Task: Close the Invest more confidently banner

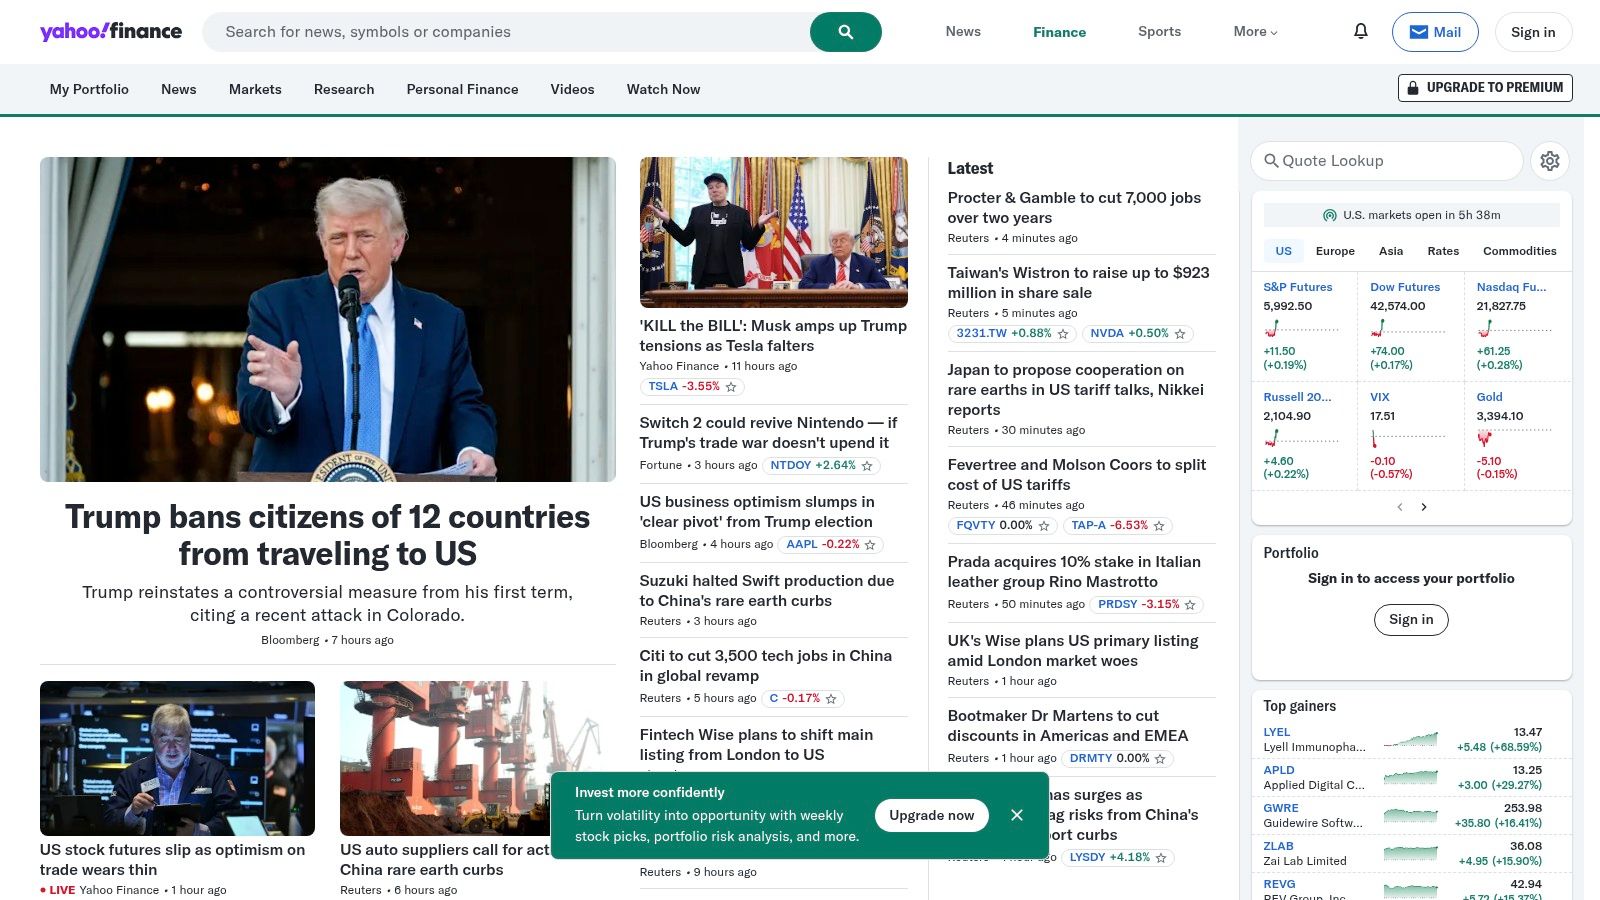Action: [x=1017, y=815]
